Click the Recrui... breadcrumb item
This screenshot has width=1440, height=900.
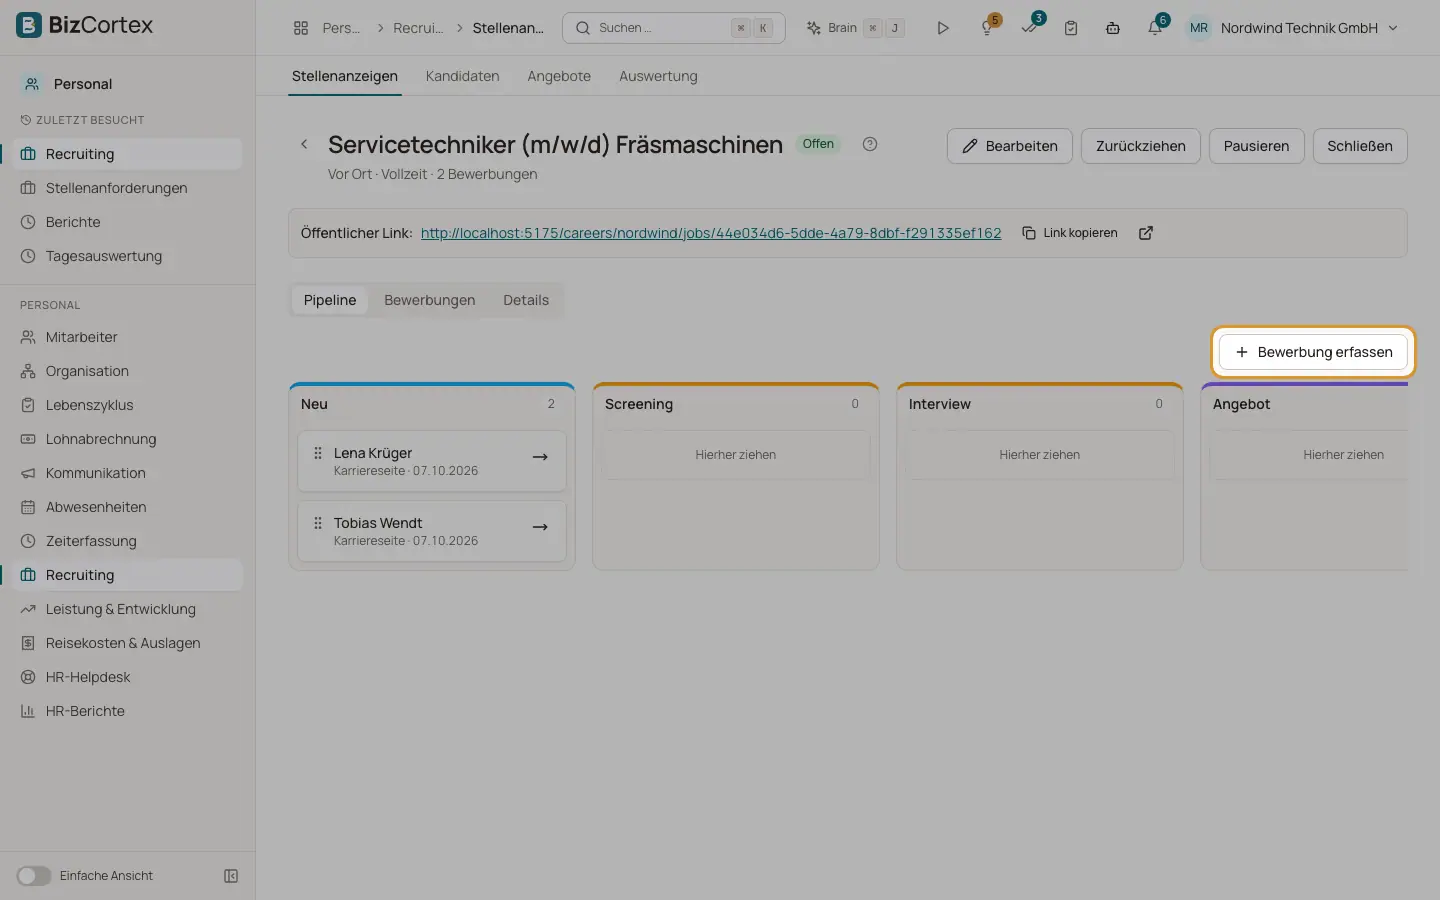coord(418,28)
